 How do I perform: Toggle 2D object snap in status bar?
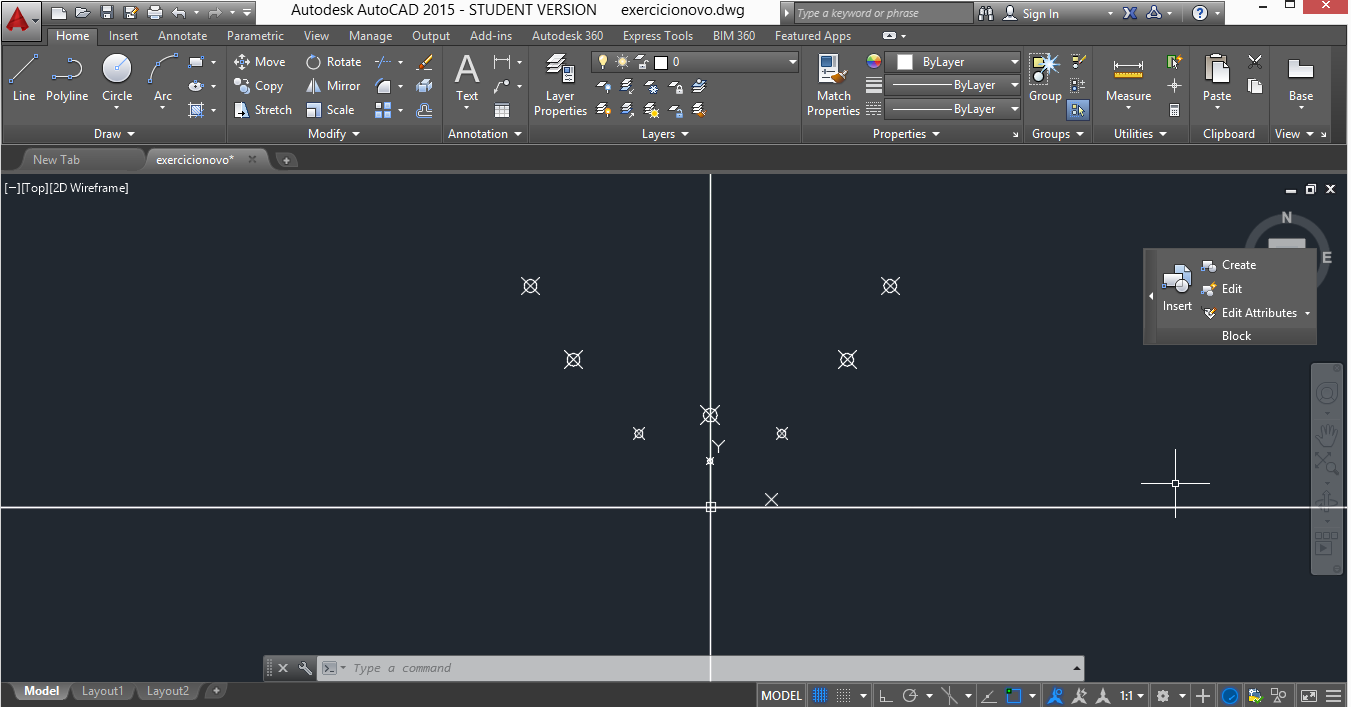[1014, 695]
